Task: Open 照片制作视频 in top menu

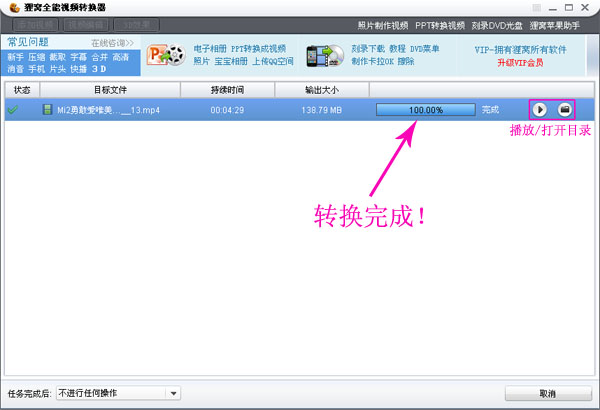Action: (383, 26)
